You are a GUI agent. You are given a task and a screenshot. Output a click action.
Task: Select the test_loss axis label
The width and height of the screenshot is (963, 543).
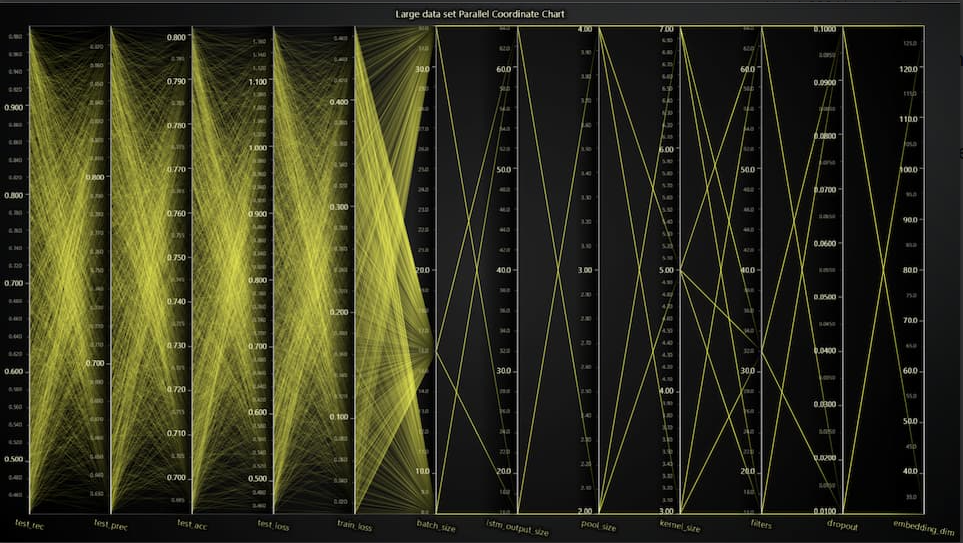pos(273,525)
